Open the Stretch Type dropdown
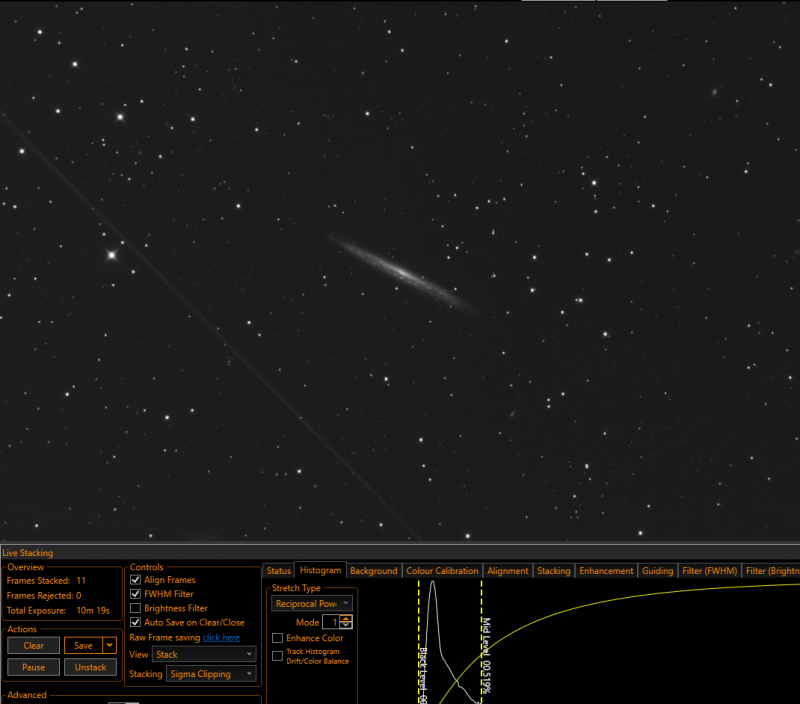Screen dimensions: 800x704 [x=312, y=604]
